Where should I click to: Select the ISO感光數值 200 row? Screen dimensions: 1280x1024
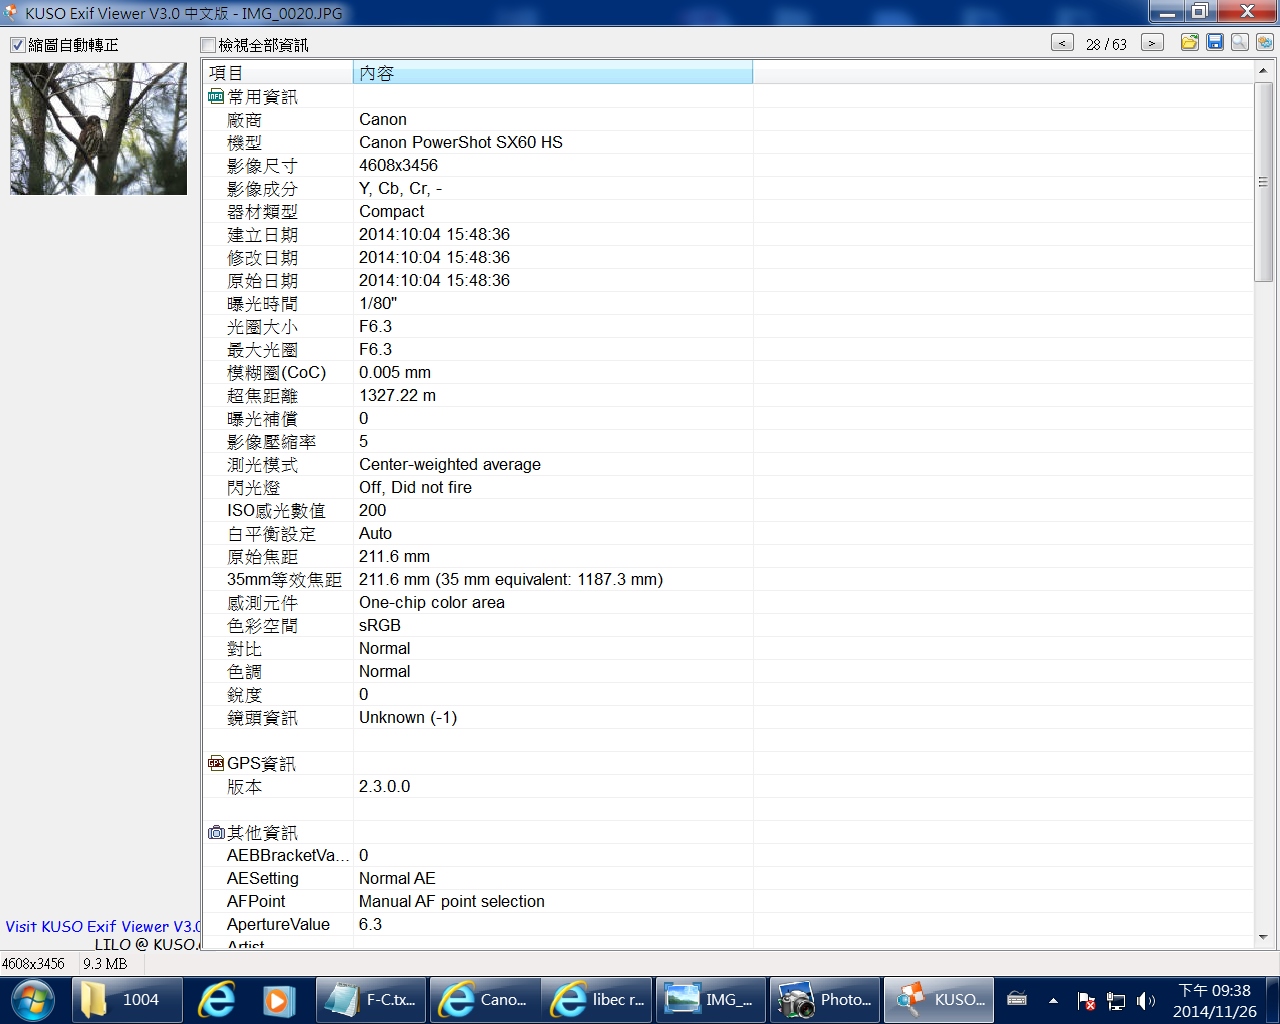[728, 511]
